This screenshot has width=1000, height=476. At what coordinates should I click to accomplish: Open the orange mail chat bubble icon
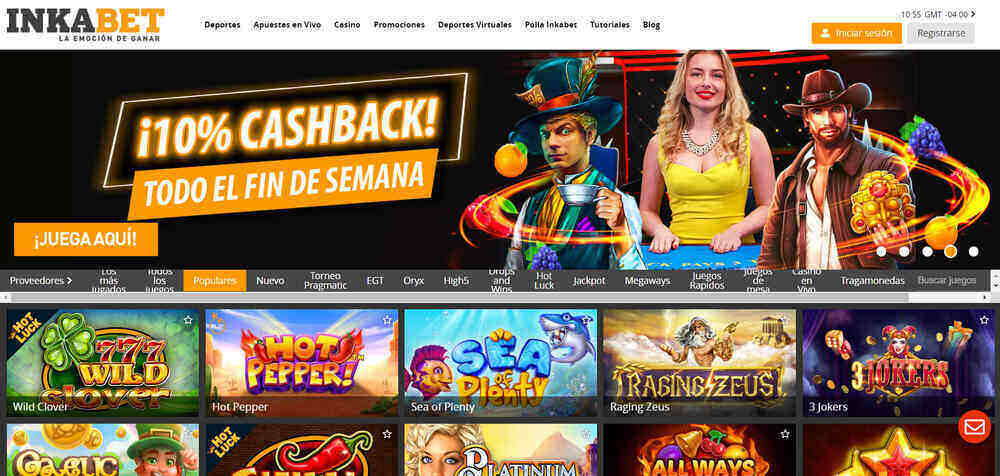click(x=974, y=427)
